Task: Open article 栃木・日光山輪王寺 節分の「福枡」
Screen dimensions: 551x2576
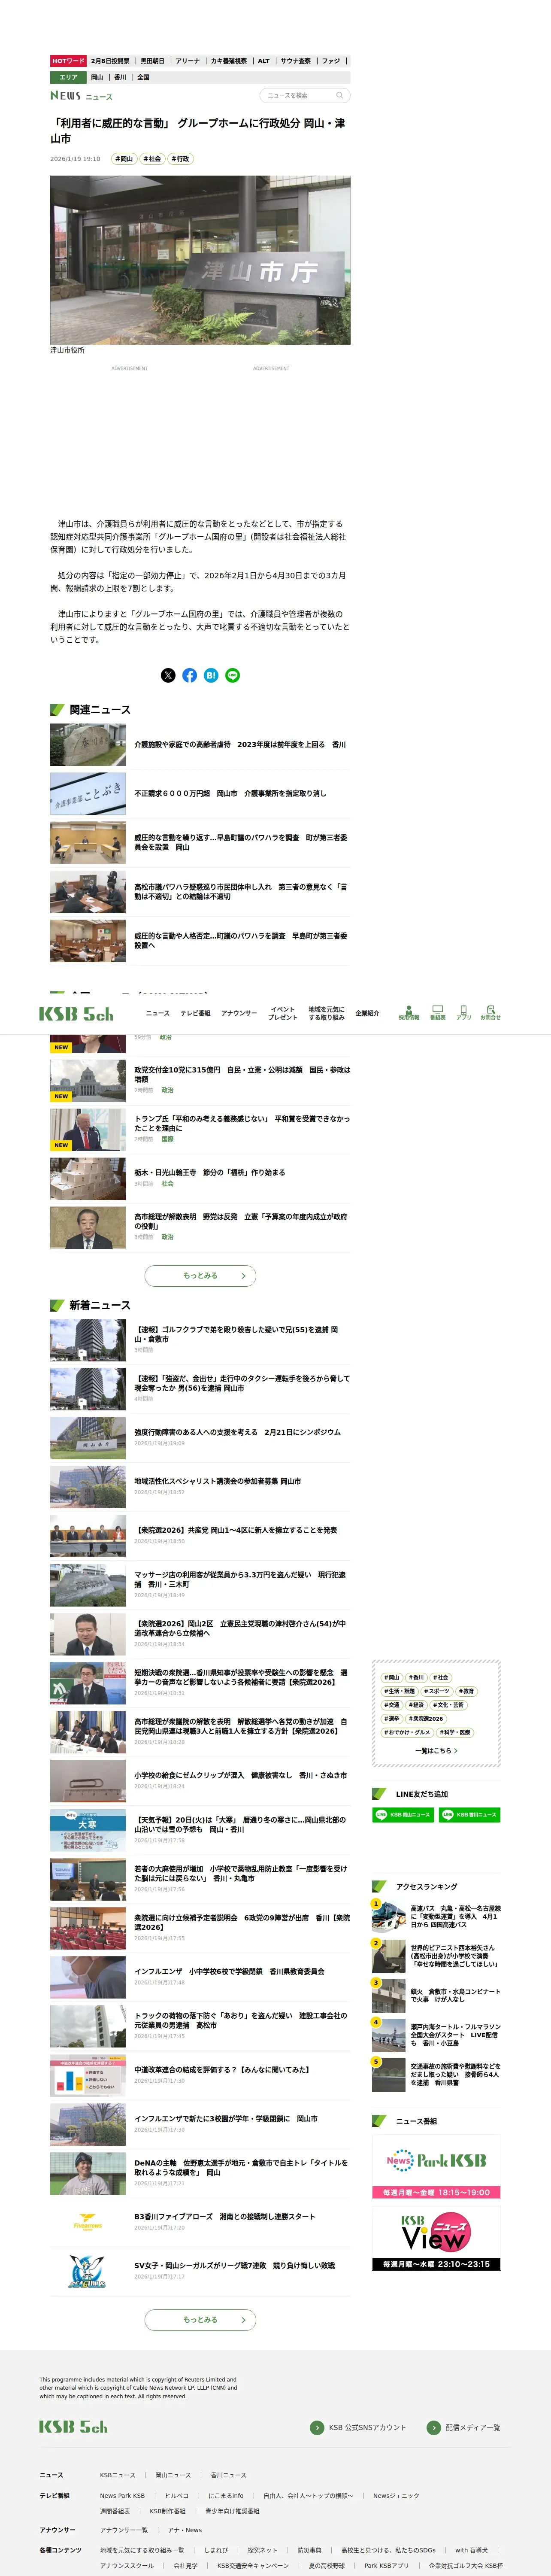Action: click(x=210, y=1172)
